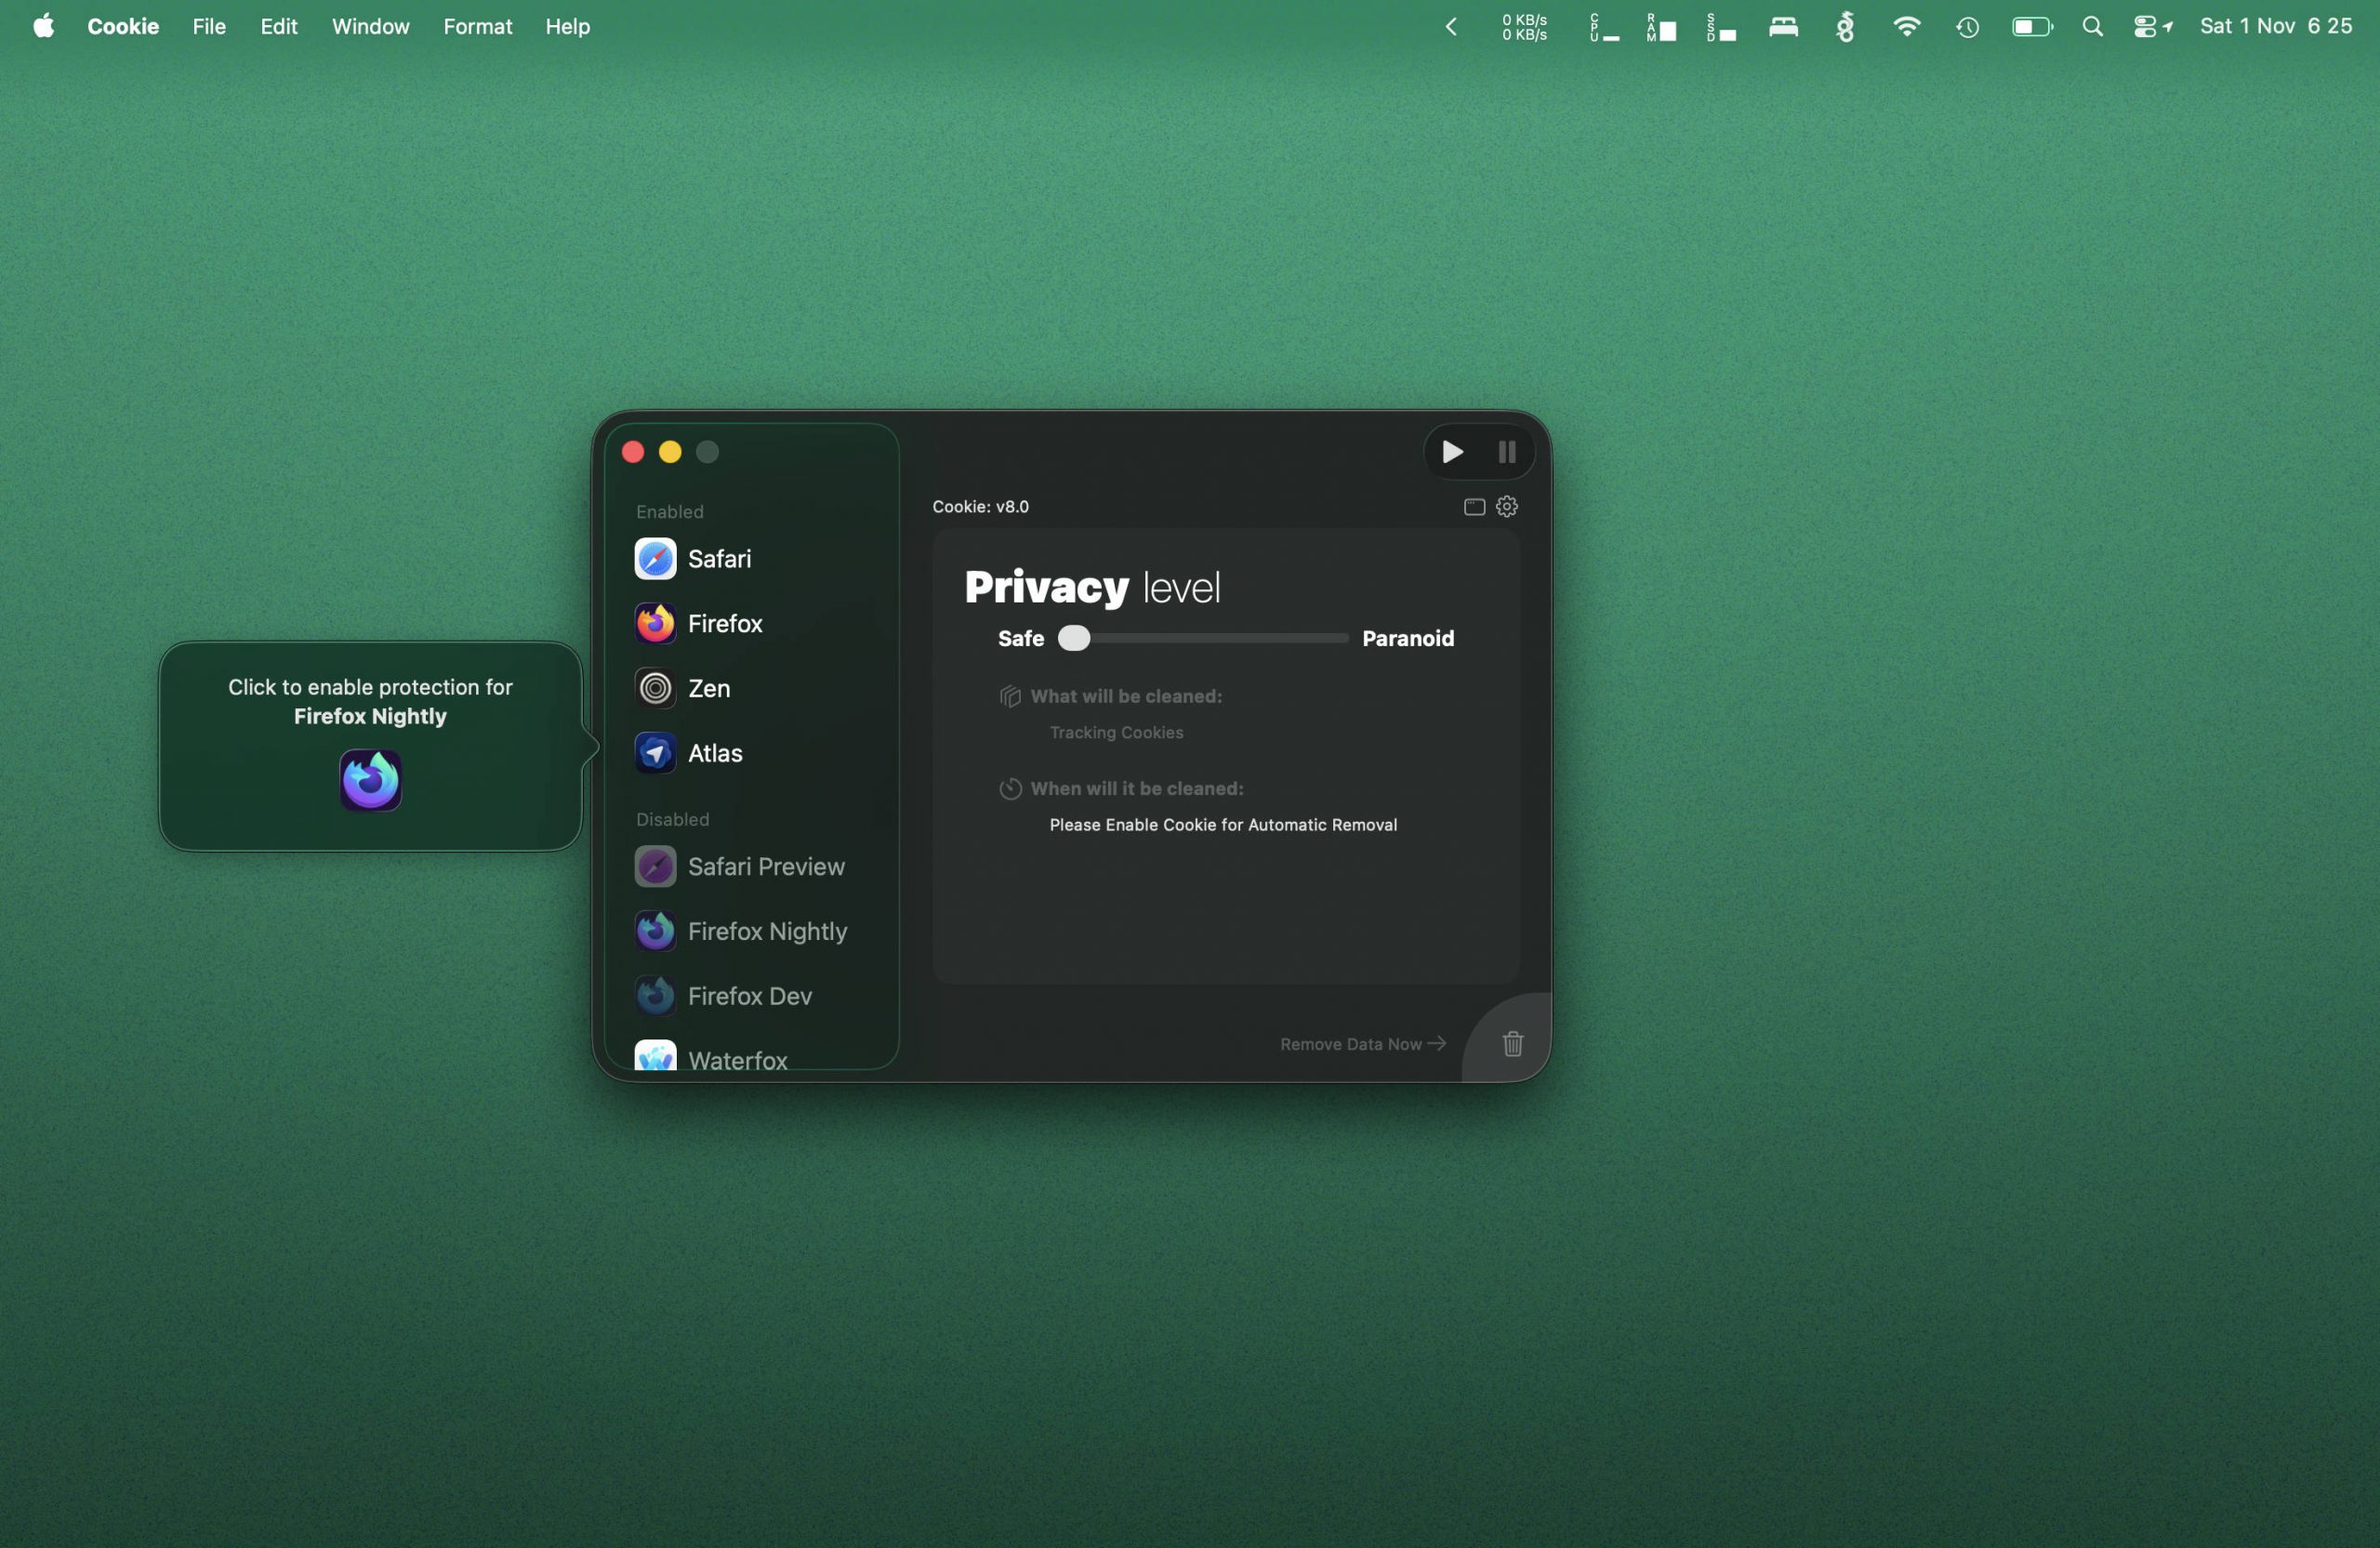The height and width of the screenshot is (1548, 2380).
Task: Select Firefox in the Enabled list
Action: pos(724,624)
